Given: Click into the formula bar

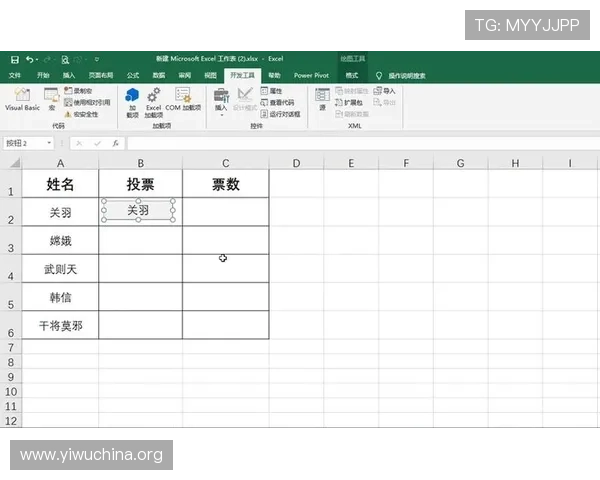Looking at the screenshot, I should [363, 144].
